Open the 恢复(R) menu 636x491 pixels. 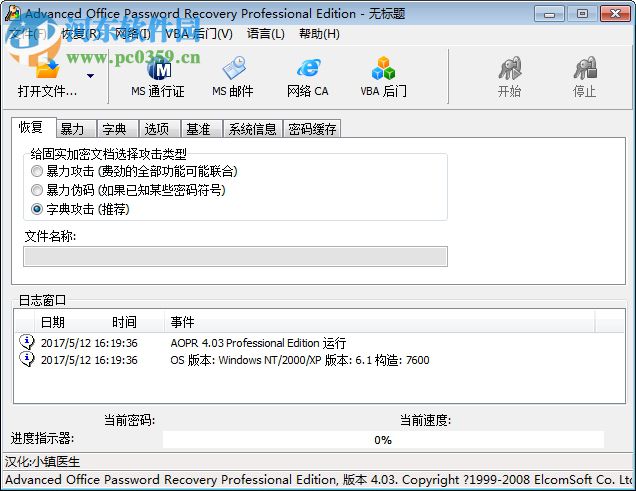81,34
